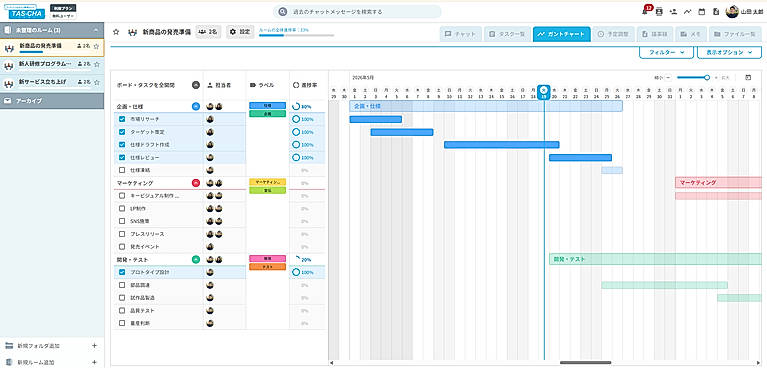Favorite 新商品の発売準備 room in sidebar

(97, 46)
